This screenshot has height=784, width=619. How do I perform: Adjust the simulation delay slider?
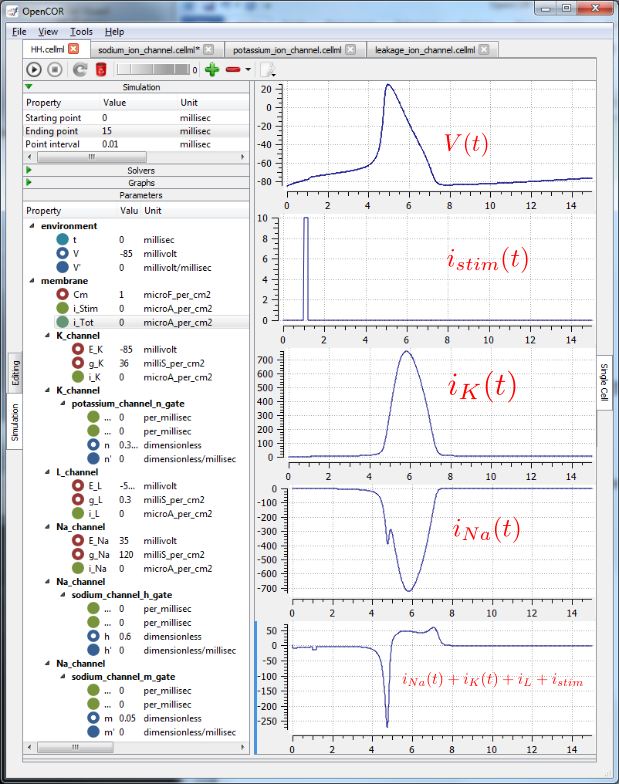pos(153,70)
